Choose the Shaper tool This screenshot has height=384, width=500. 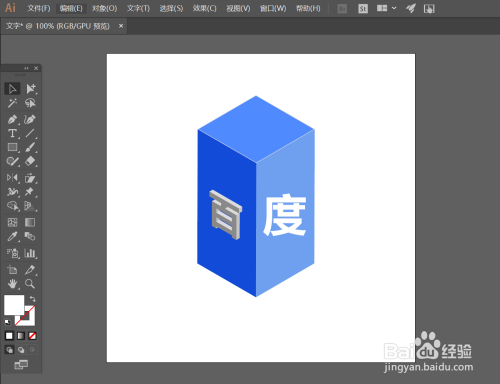click(12, 161)
